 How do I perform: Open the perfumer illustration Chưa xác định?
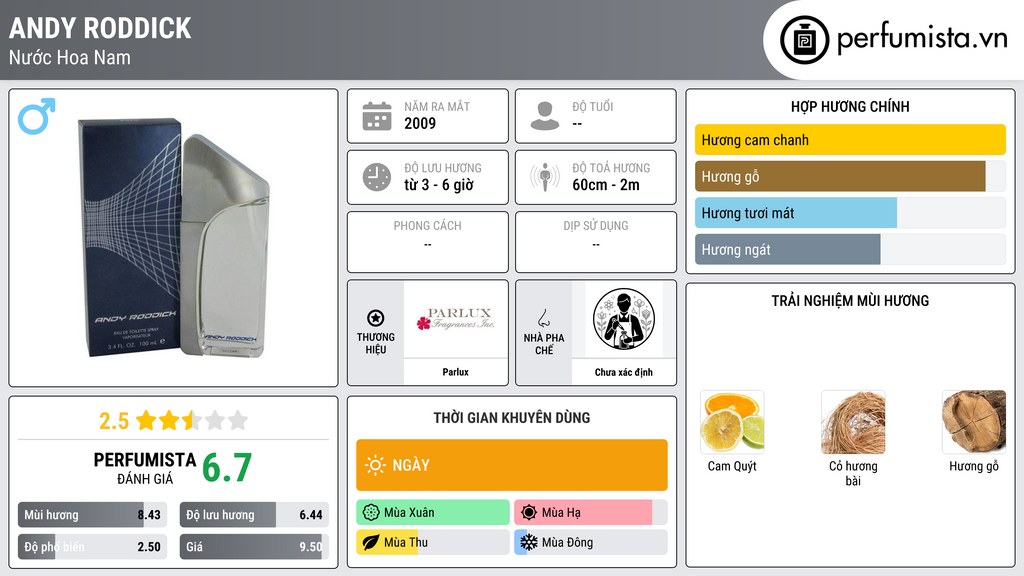tap(624, 319)
